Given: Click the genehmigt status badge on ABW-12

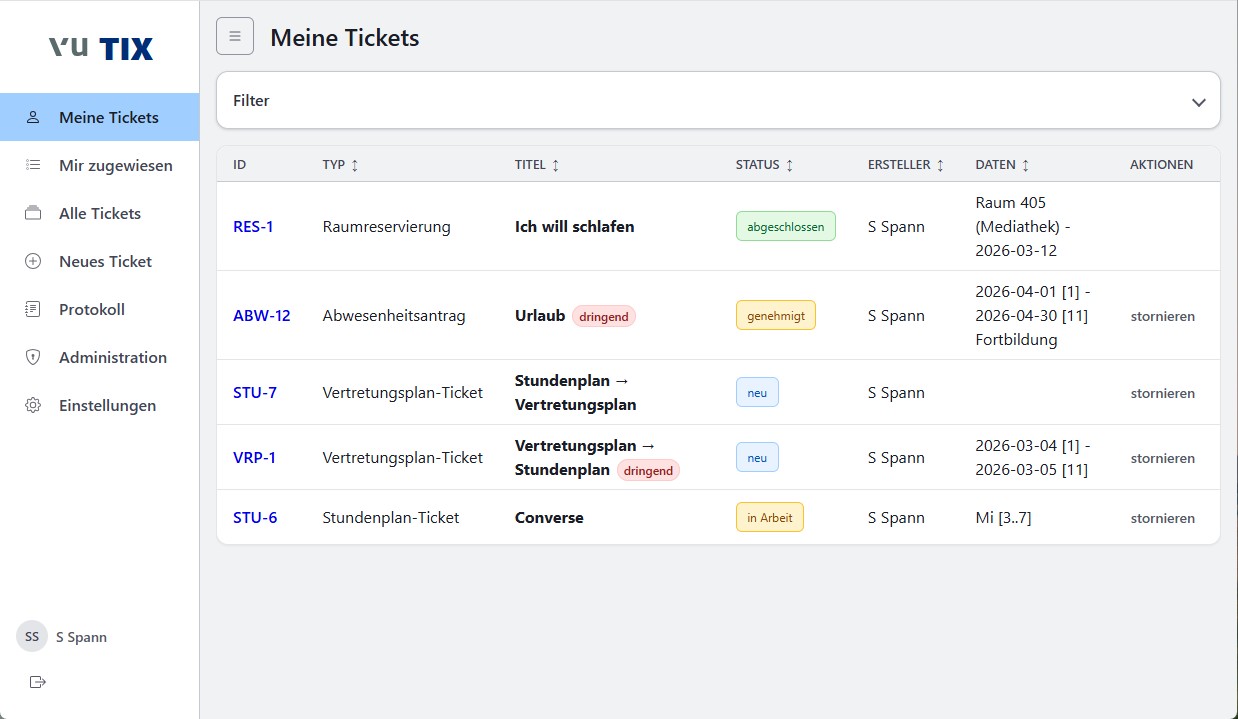Looking at the screenshot, I should point(776,314).
